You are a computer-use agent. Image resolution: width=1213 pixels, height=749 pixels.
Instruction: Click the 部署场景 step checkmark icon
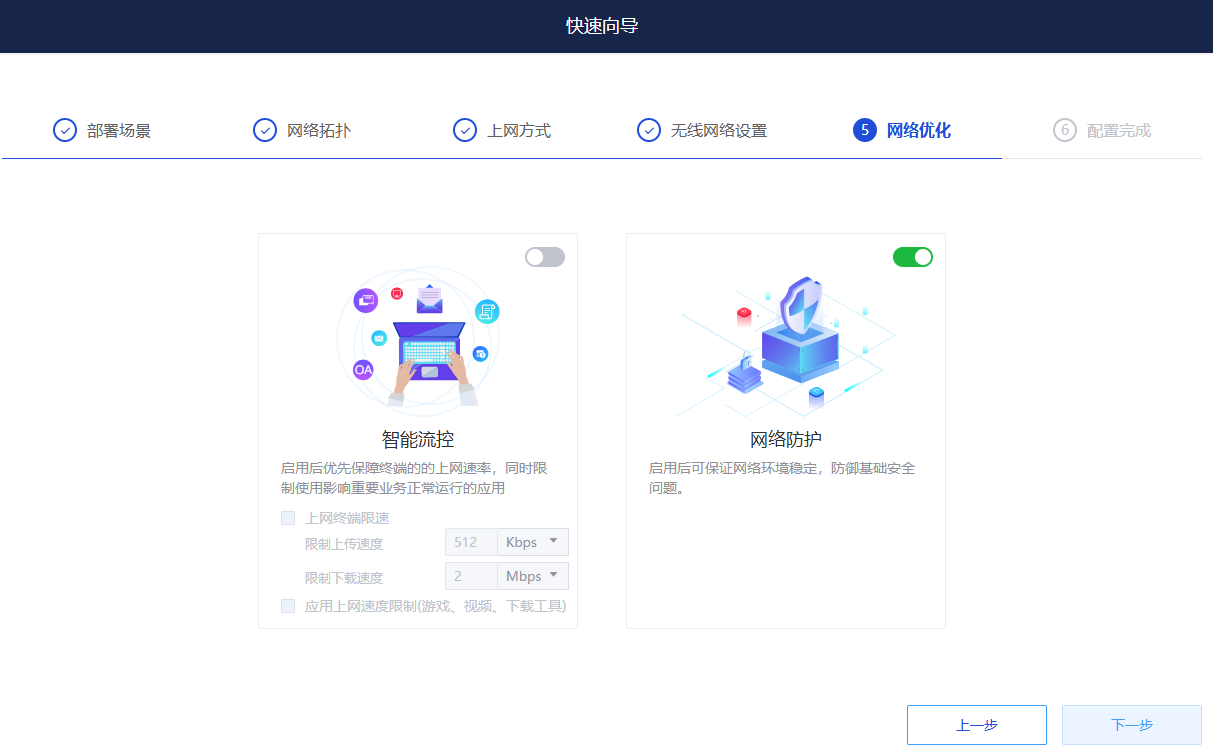point(65,130)
